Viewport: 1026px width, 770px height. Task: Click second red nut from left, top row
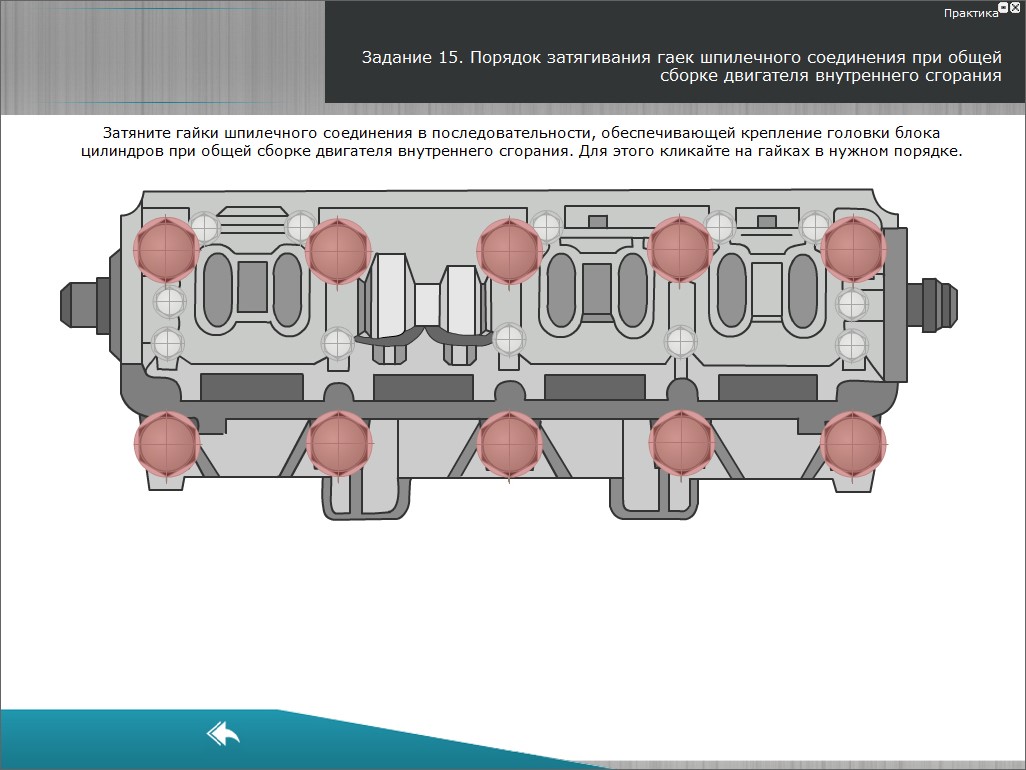[x=338, y=250]
